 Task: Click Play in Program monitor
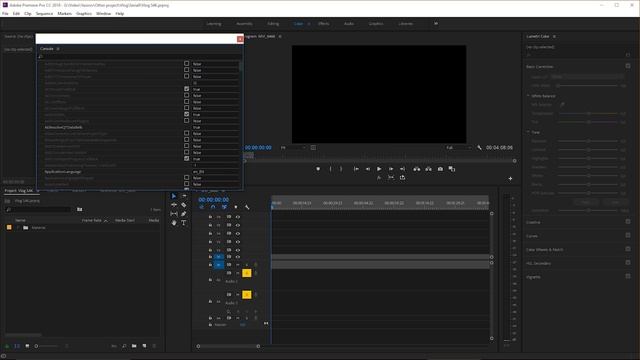pyautogui.click(x=379, y=169)
